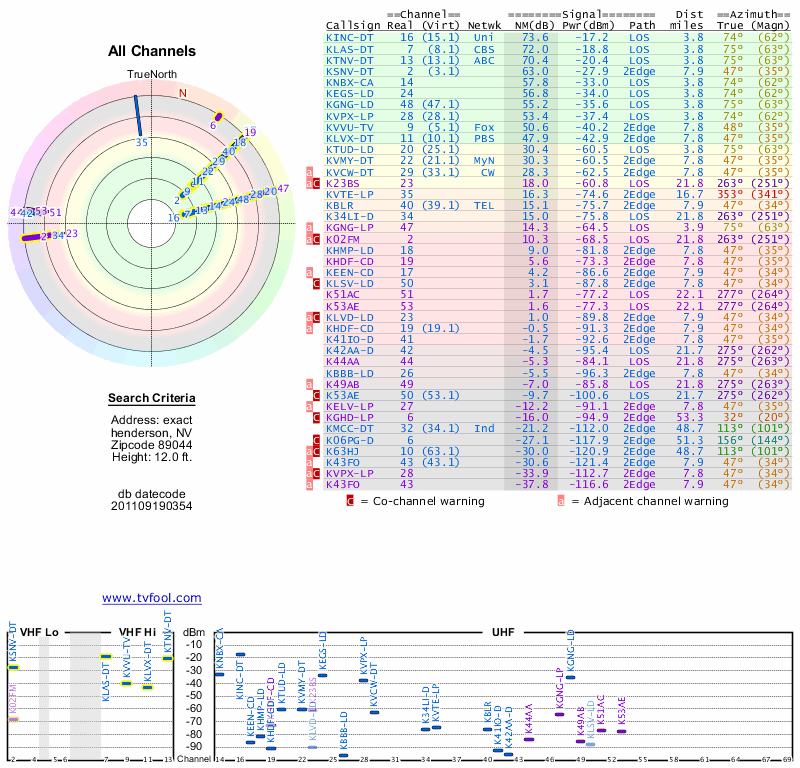The width and height of the screenshot is (800, 768).
Task: Click the KINC-DT callsign in the table
Action: pos(350,37)
